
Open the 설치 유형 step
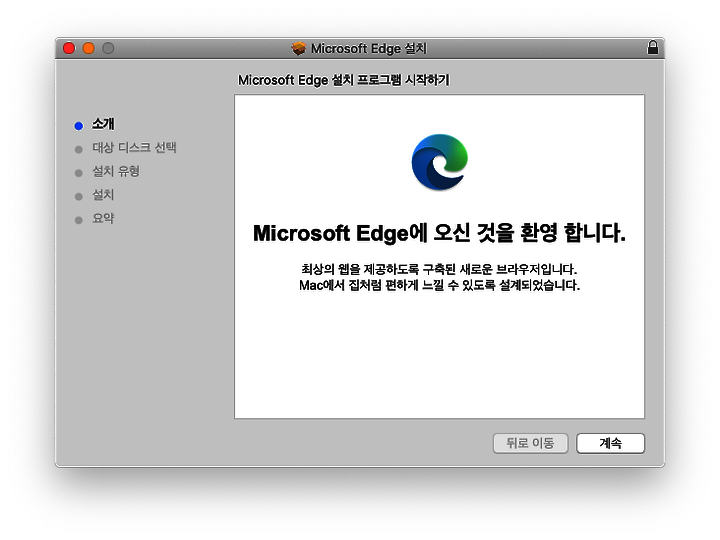point(116,171)
